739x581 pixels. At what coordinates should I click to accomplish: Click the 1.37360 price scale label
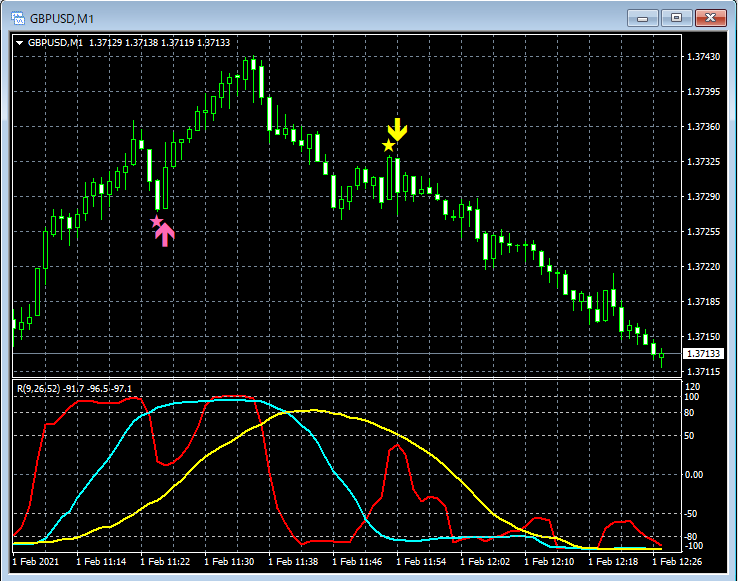coord(704,127)
